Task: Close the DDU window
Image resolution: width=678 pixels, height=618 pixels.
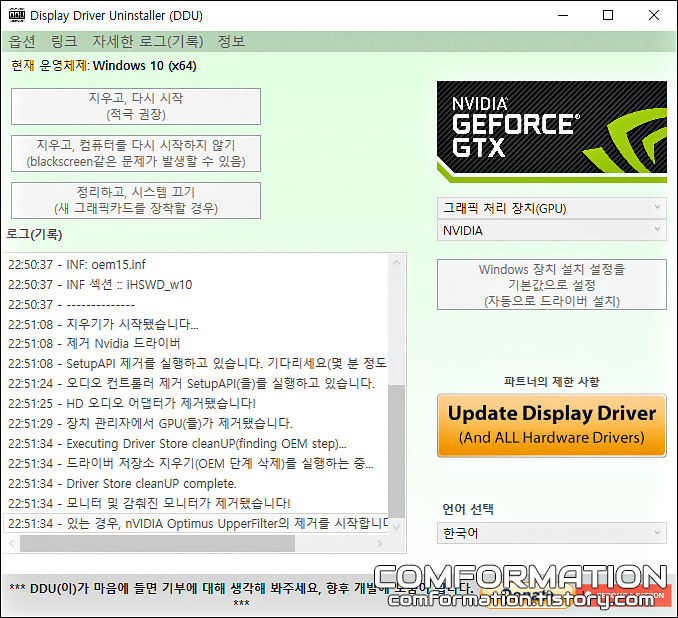Action: (654, 15)
